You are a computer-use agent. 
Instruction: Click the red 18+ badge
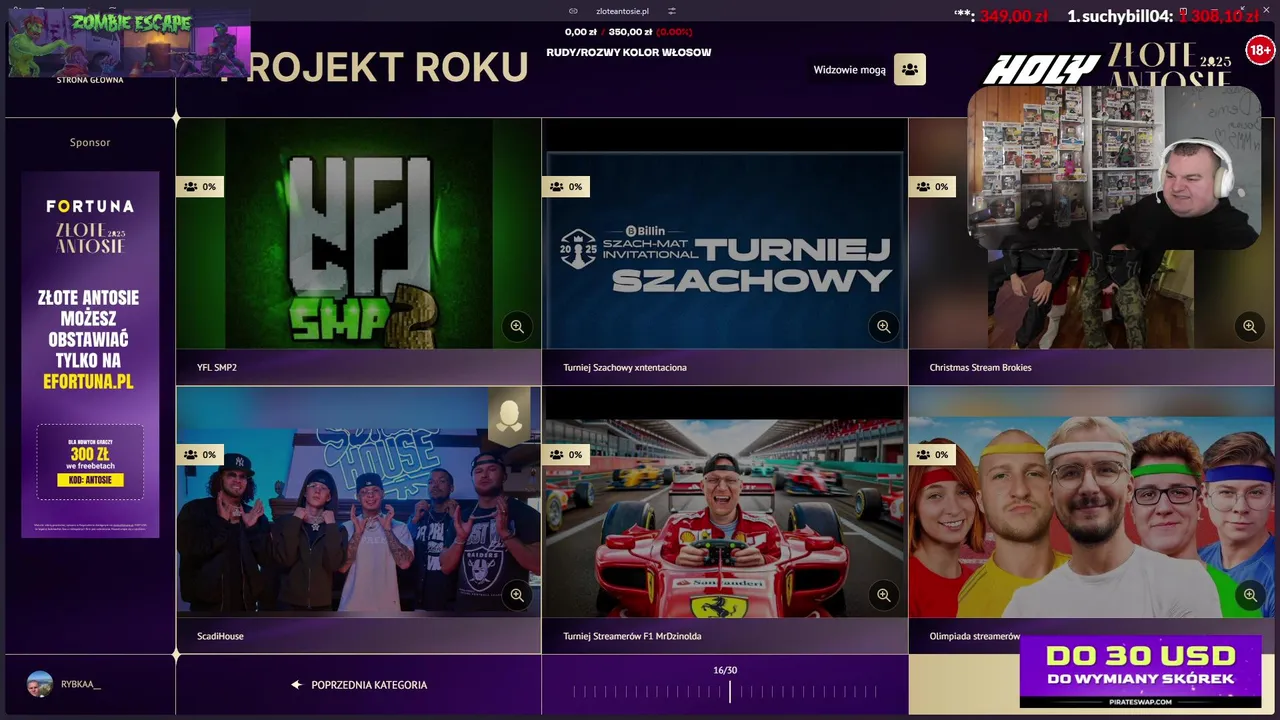click(x=1259, y=50)
